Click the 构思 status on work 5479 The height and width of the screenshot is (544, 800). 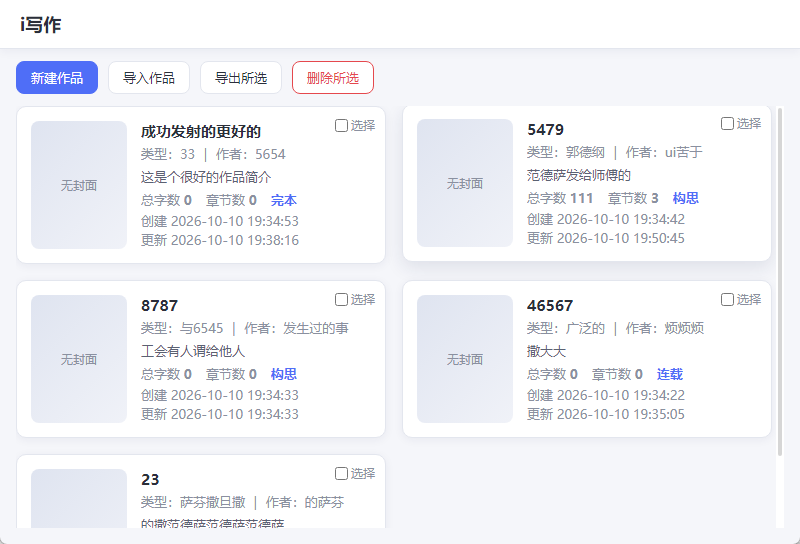(x=686, y=198)
